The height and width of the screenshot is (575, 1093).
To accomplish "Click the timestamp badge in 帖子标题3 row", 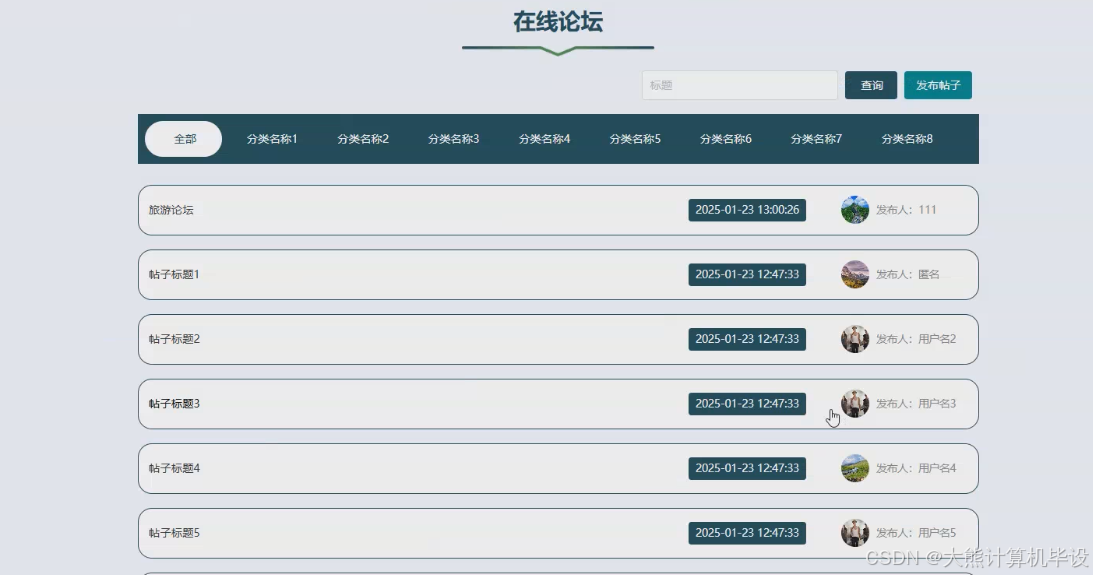I will coord(747,404).
